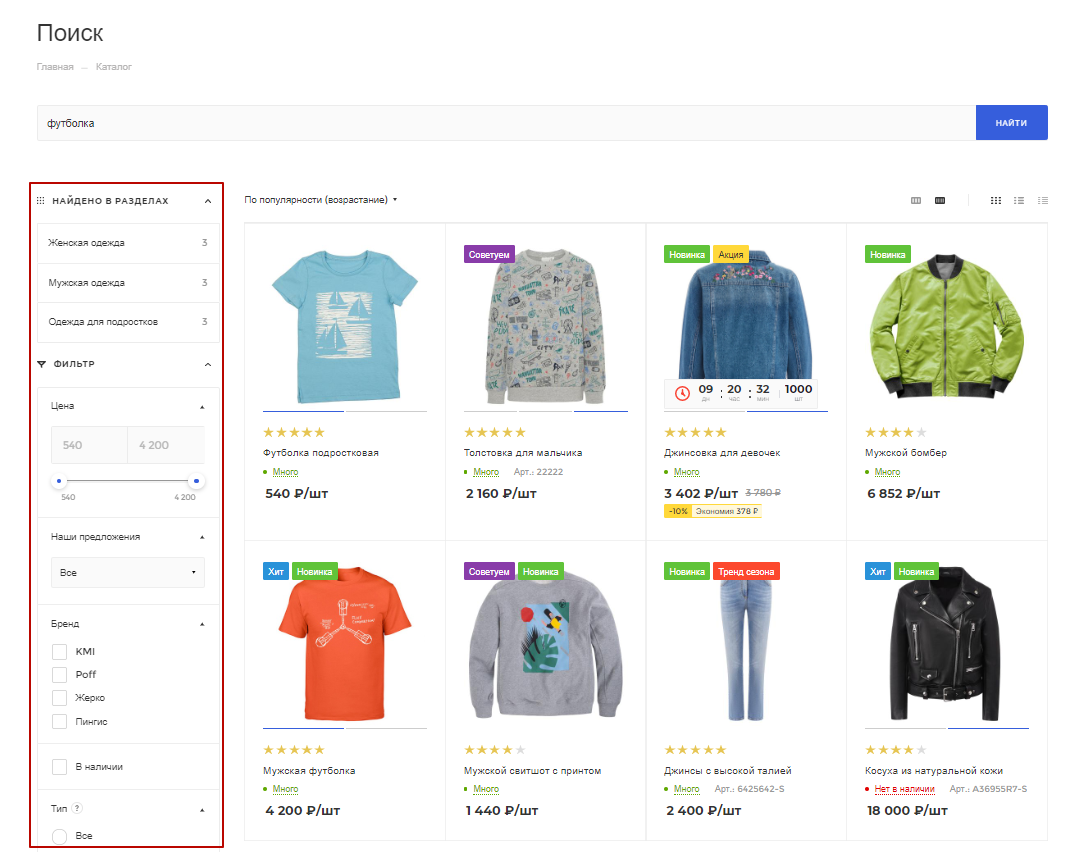Click the star rating of Косуха
This screenshot has height=852, width=1087.
[895, 750]
